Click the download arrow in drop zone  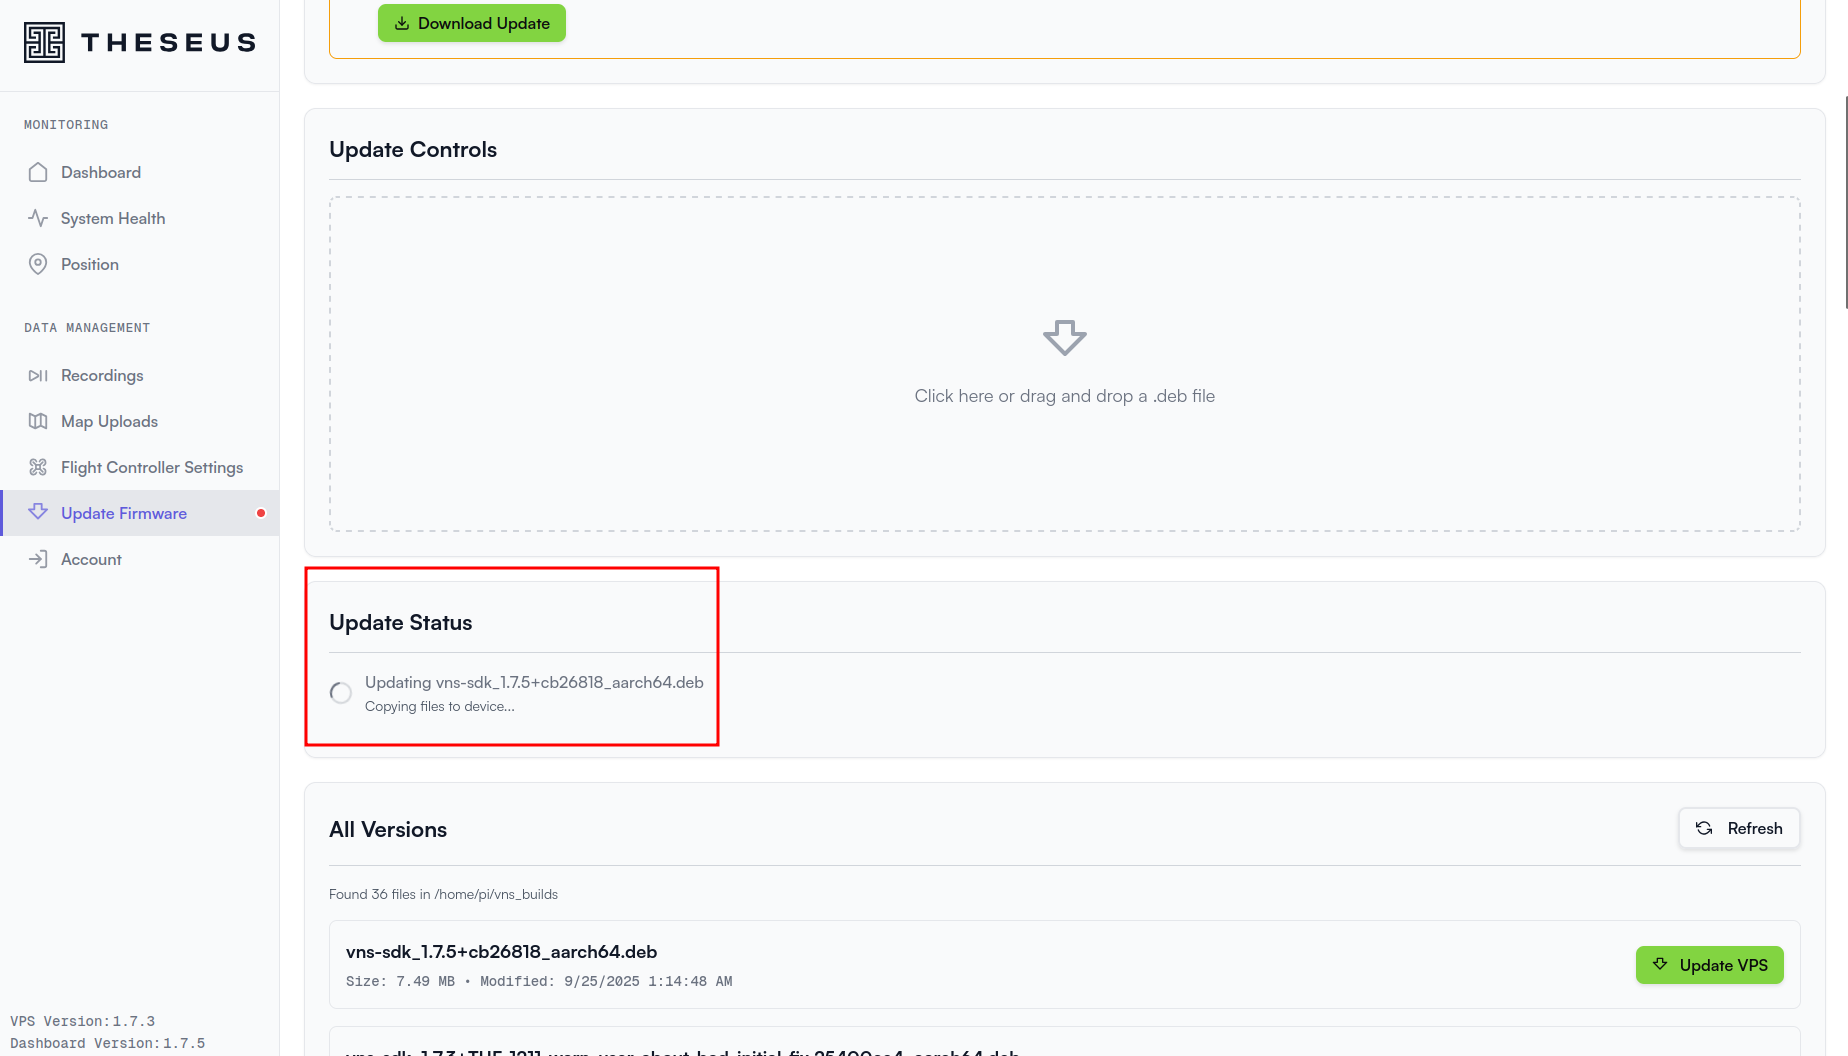coord(1064,338)
